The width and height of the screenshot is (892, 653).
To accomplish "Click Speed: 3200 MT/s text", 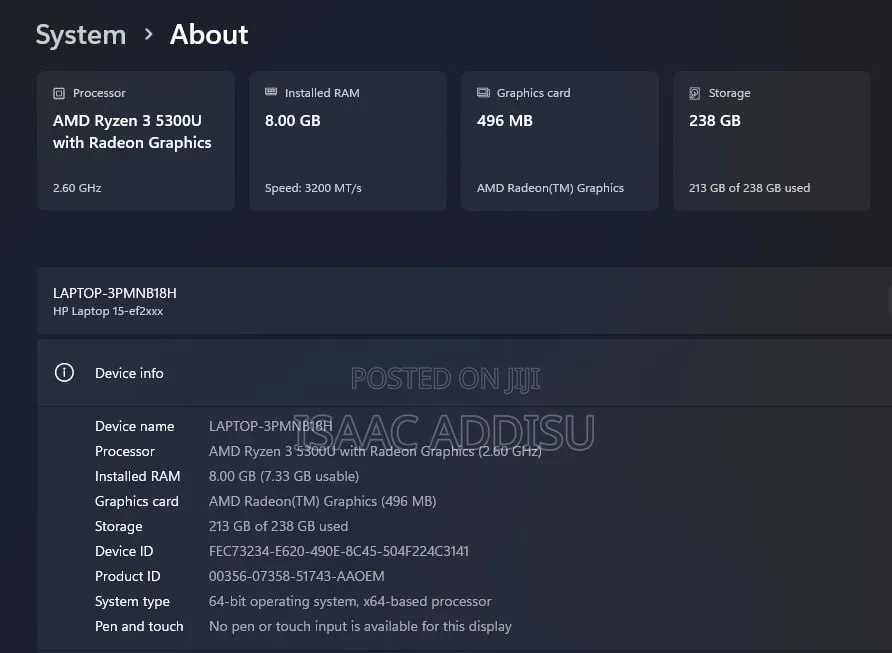I will (x=313, y=188).
